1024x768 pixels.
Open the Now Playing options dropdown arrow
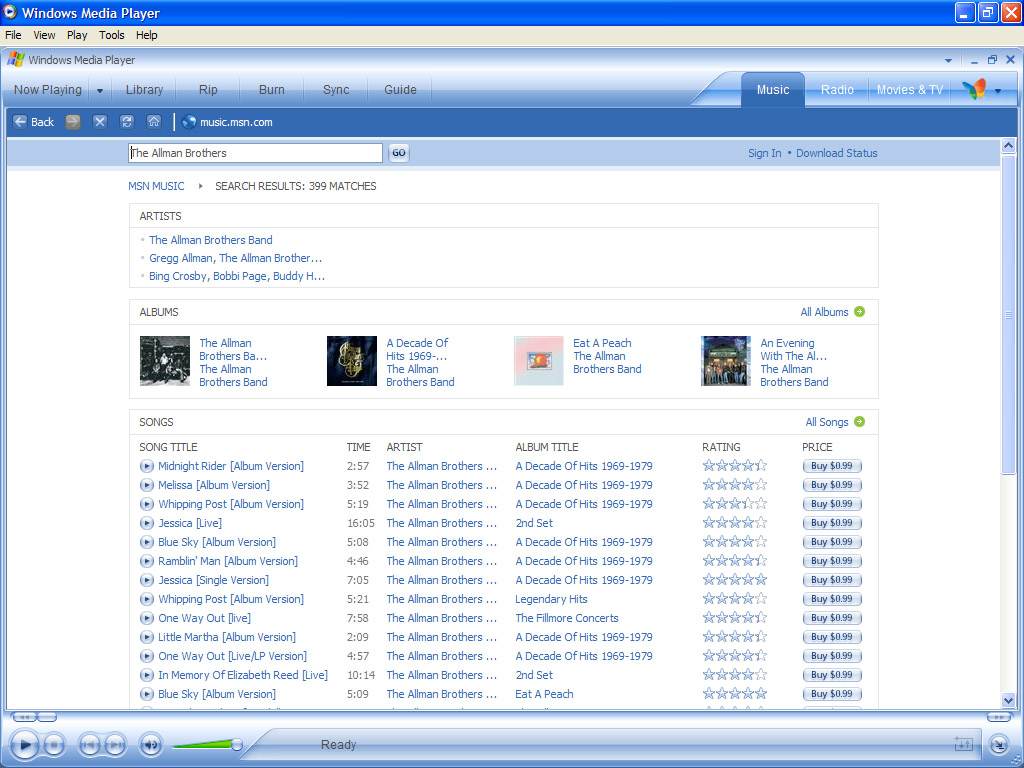(100, 91)
